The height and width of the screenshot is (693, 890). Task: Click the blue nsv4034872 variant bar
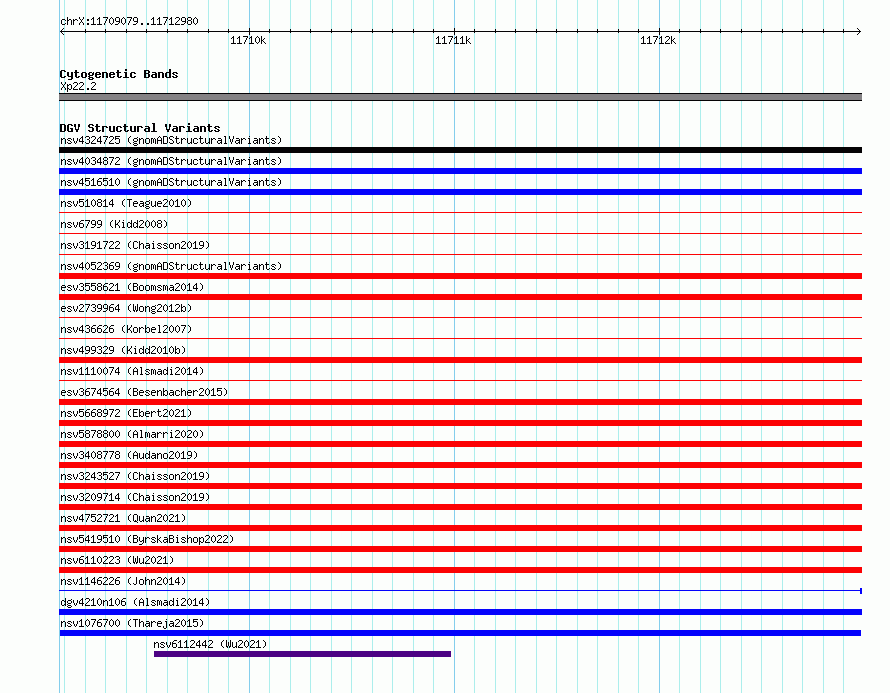click(460, 171)
